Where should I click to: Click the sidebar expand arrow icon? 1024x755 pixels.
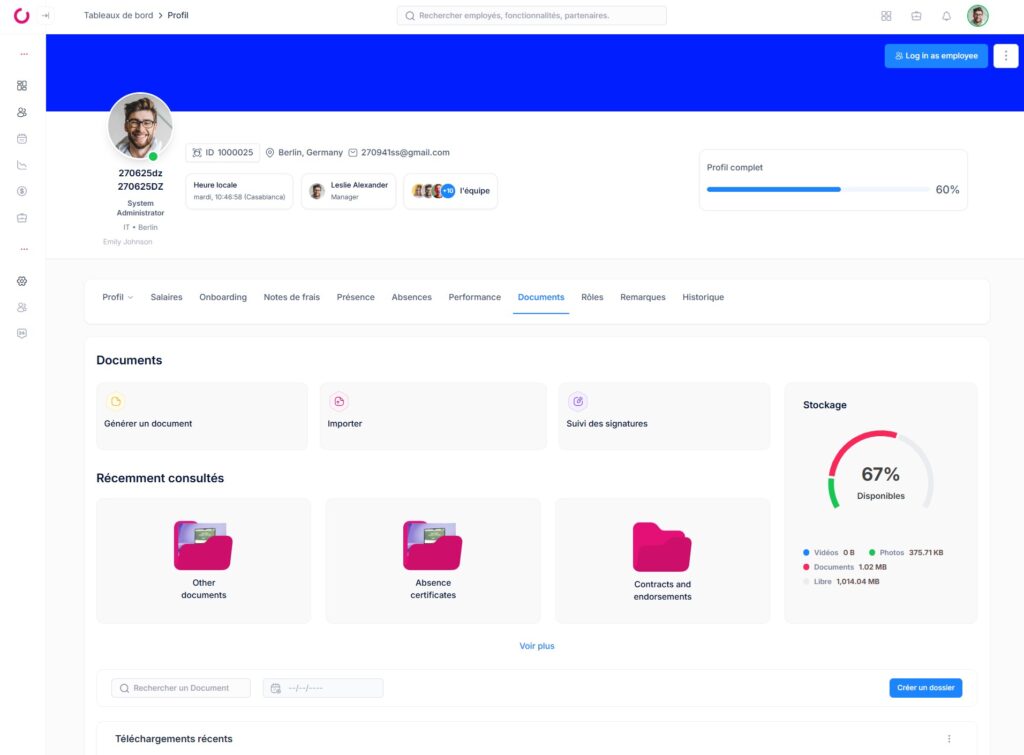coord(45,16)
